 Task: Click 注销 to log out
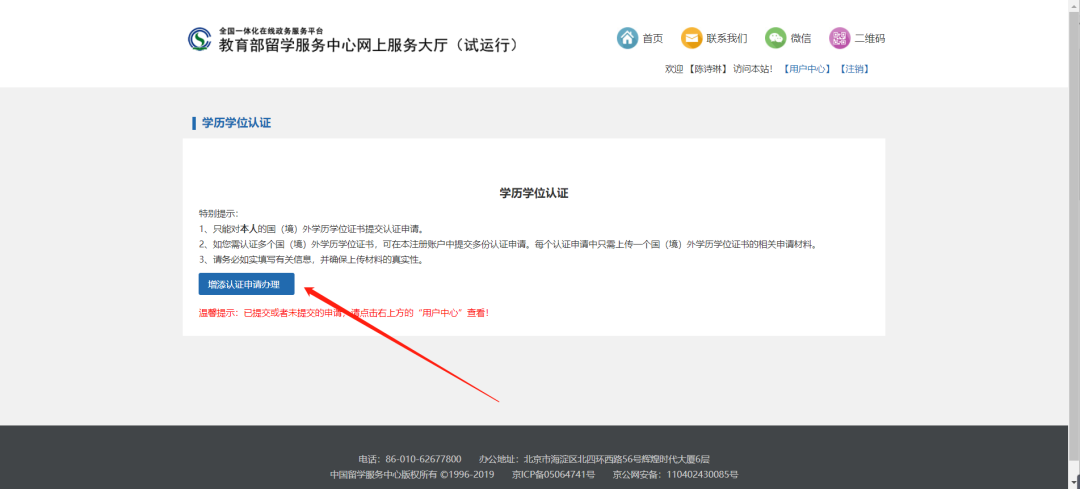(x=853, y=69)
